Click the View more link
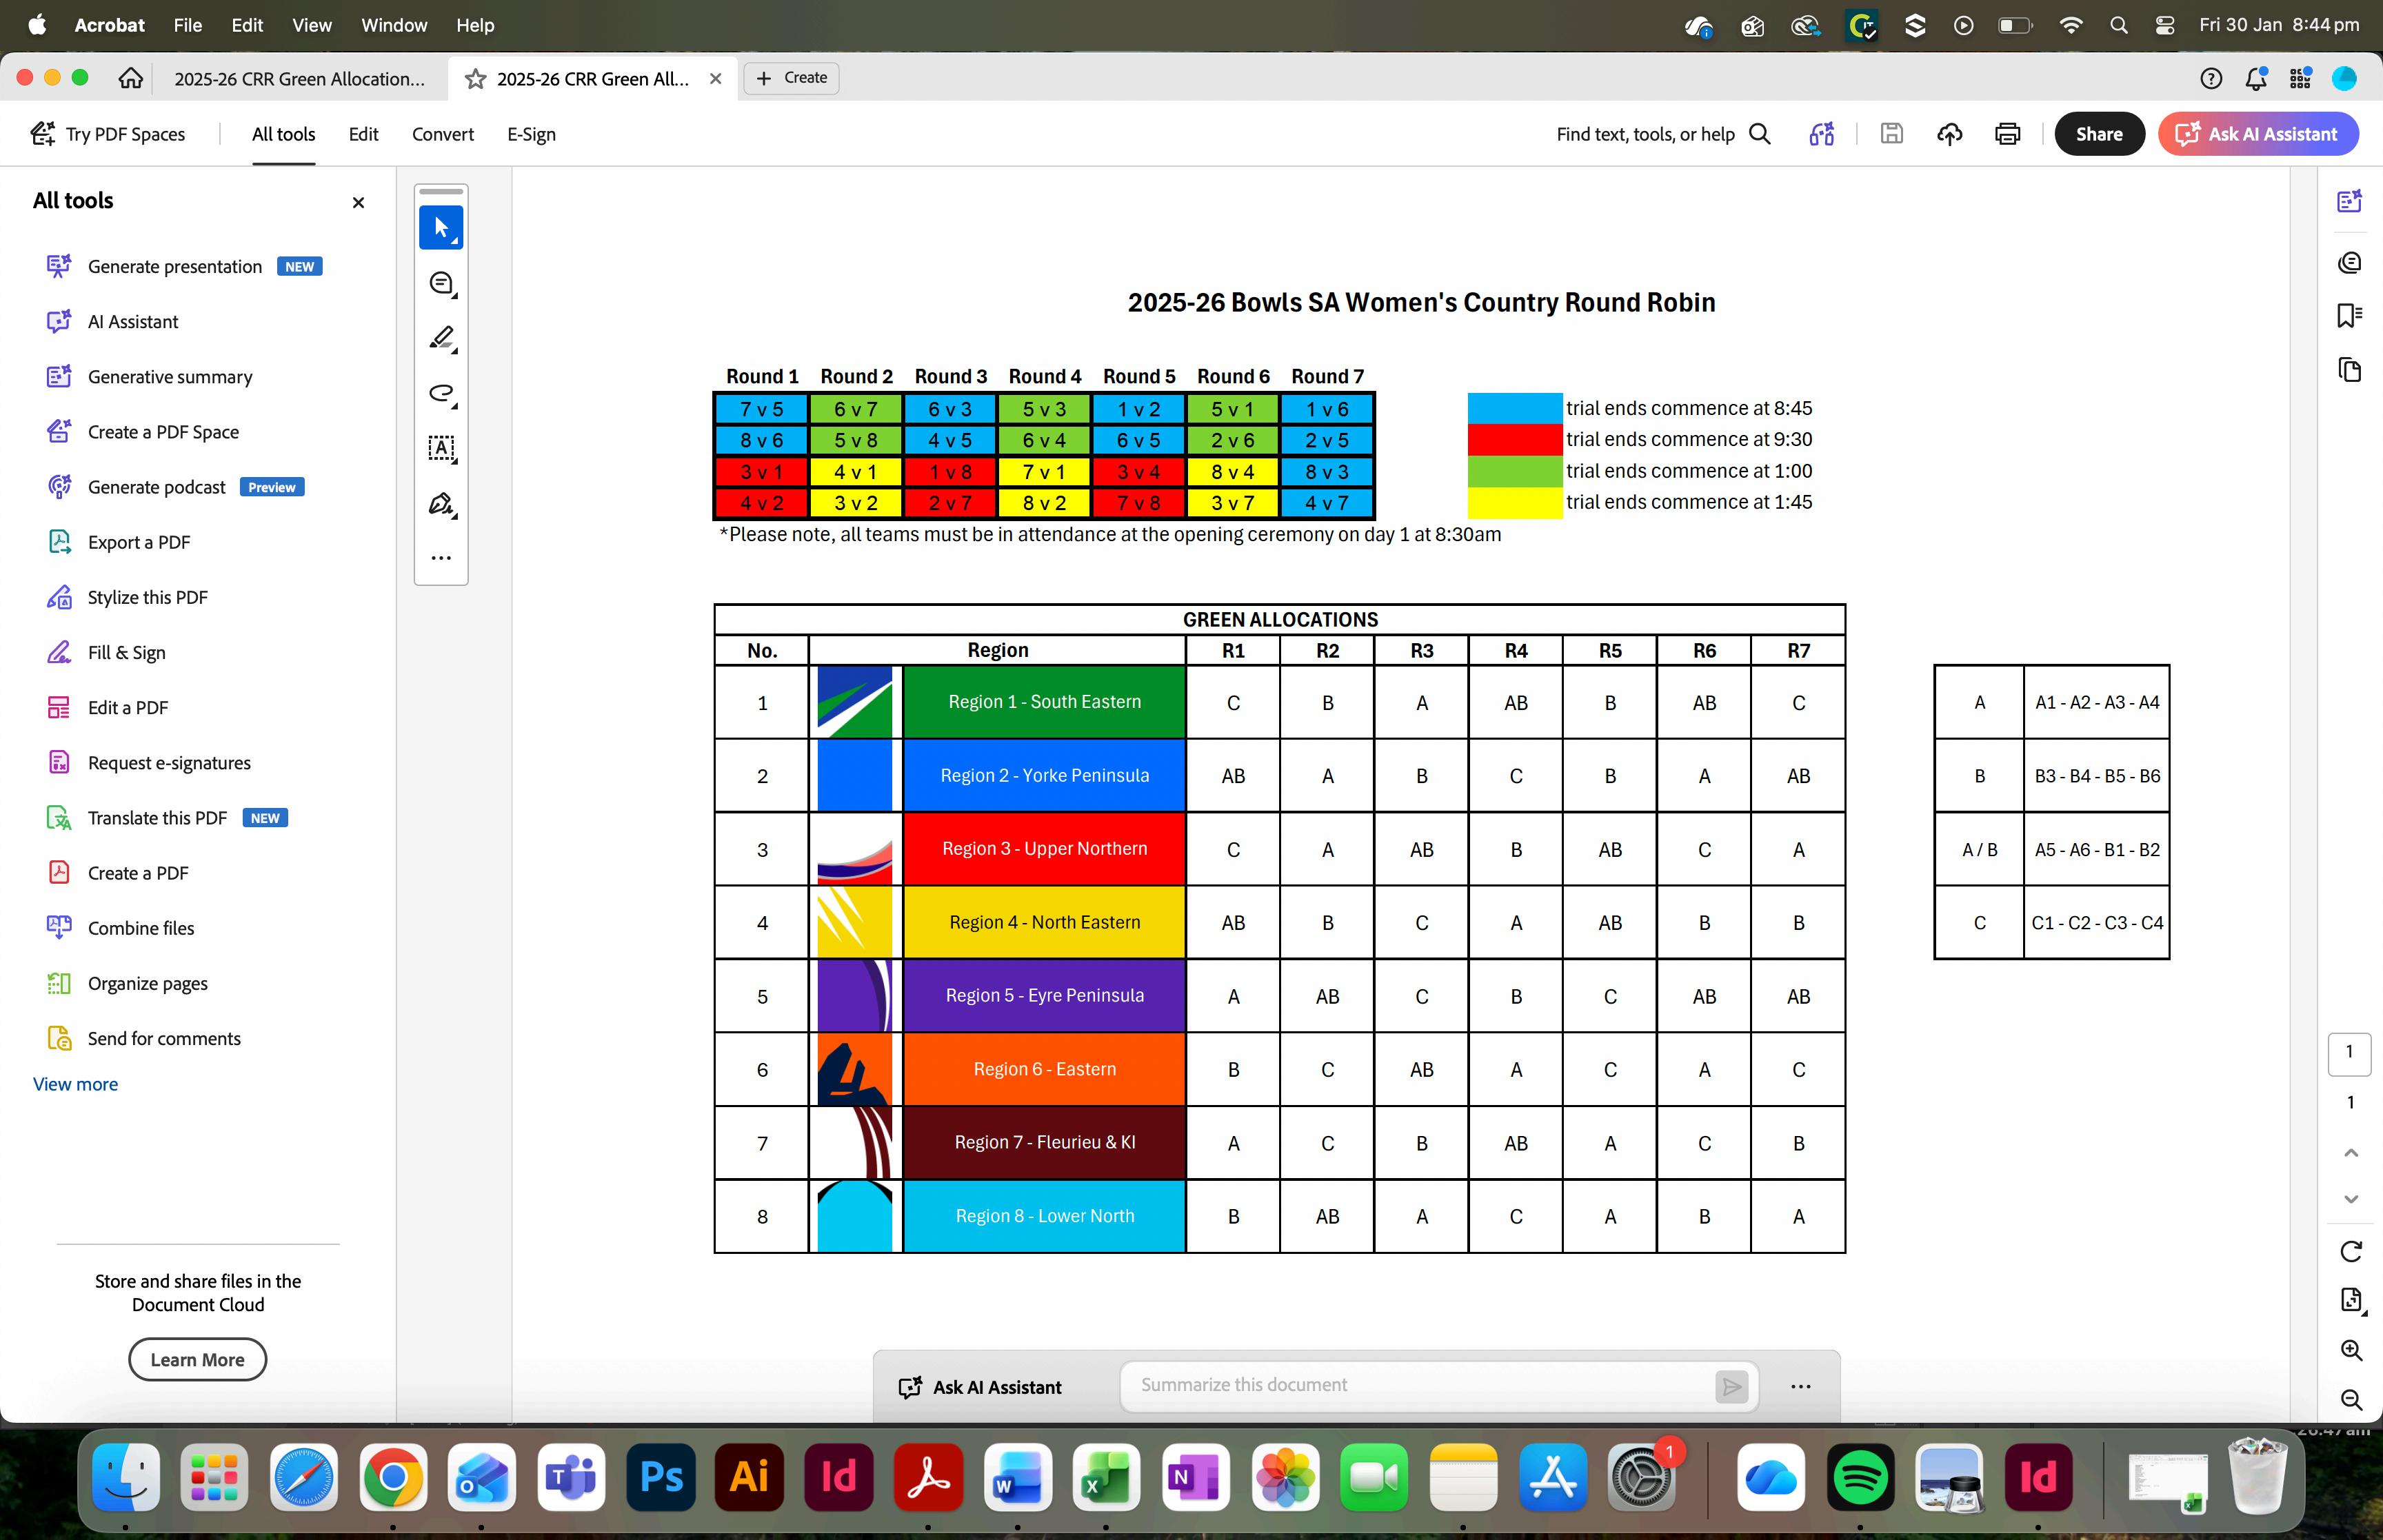Screen dimensions: 2383x1540 tap(75, 1084)
